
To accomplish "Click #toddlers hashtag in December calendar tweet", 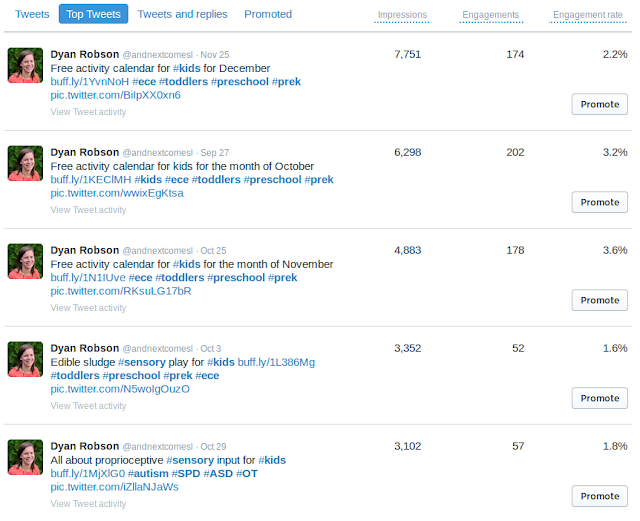I will (184, 82).
